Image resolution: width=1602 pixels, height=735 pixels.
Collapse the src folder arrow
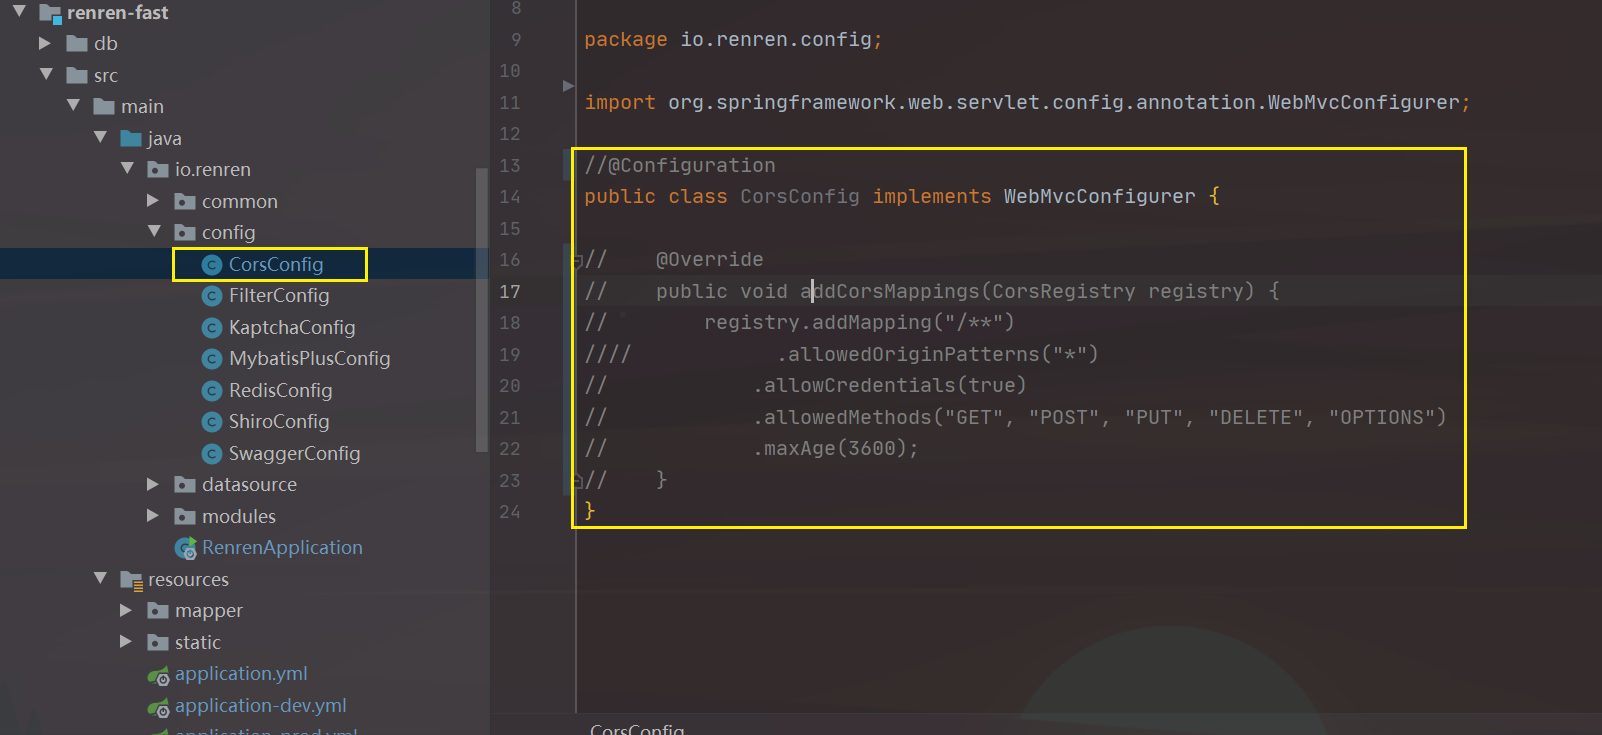pos(46,74)
